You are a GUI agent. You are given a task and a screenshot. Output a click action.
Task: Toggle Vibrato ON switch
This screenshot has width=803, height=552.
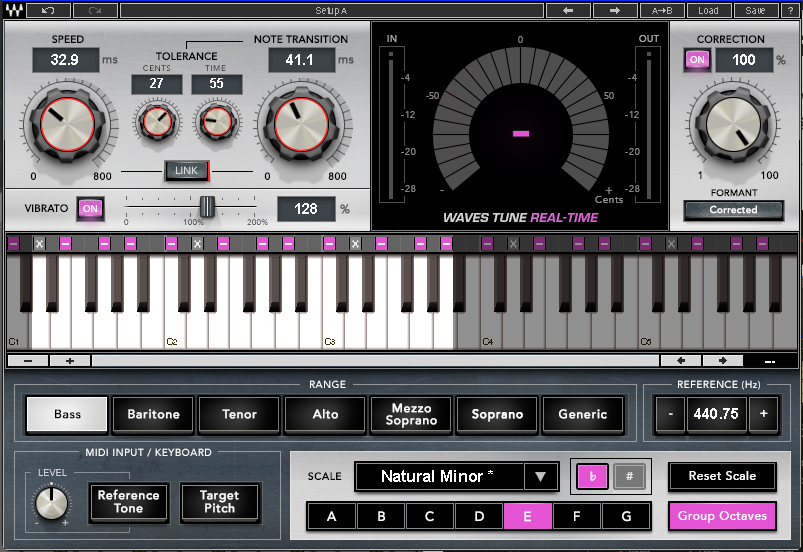[x=91, y=209]
